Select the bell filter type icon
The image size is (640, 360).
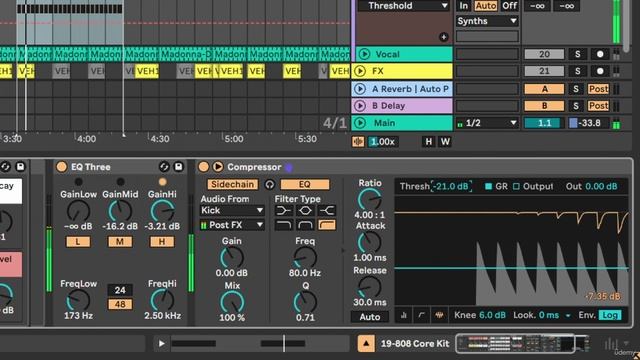click(x=305, y=211)
